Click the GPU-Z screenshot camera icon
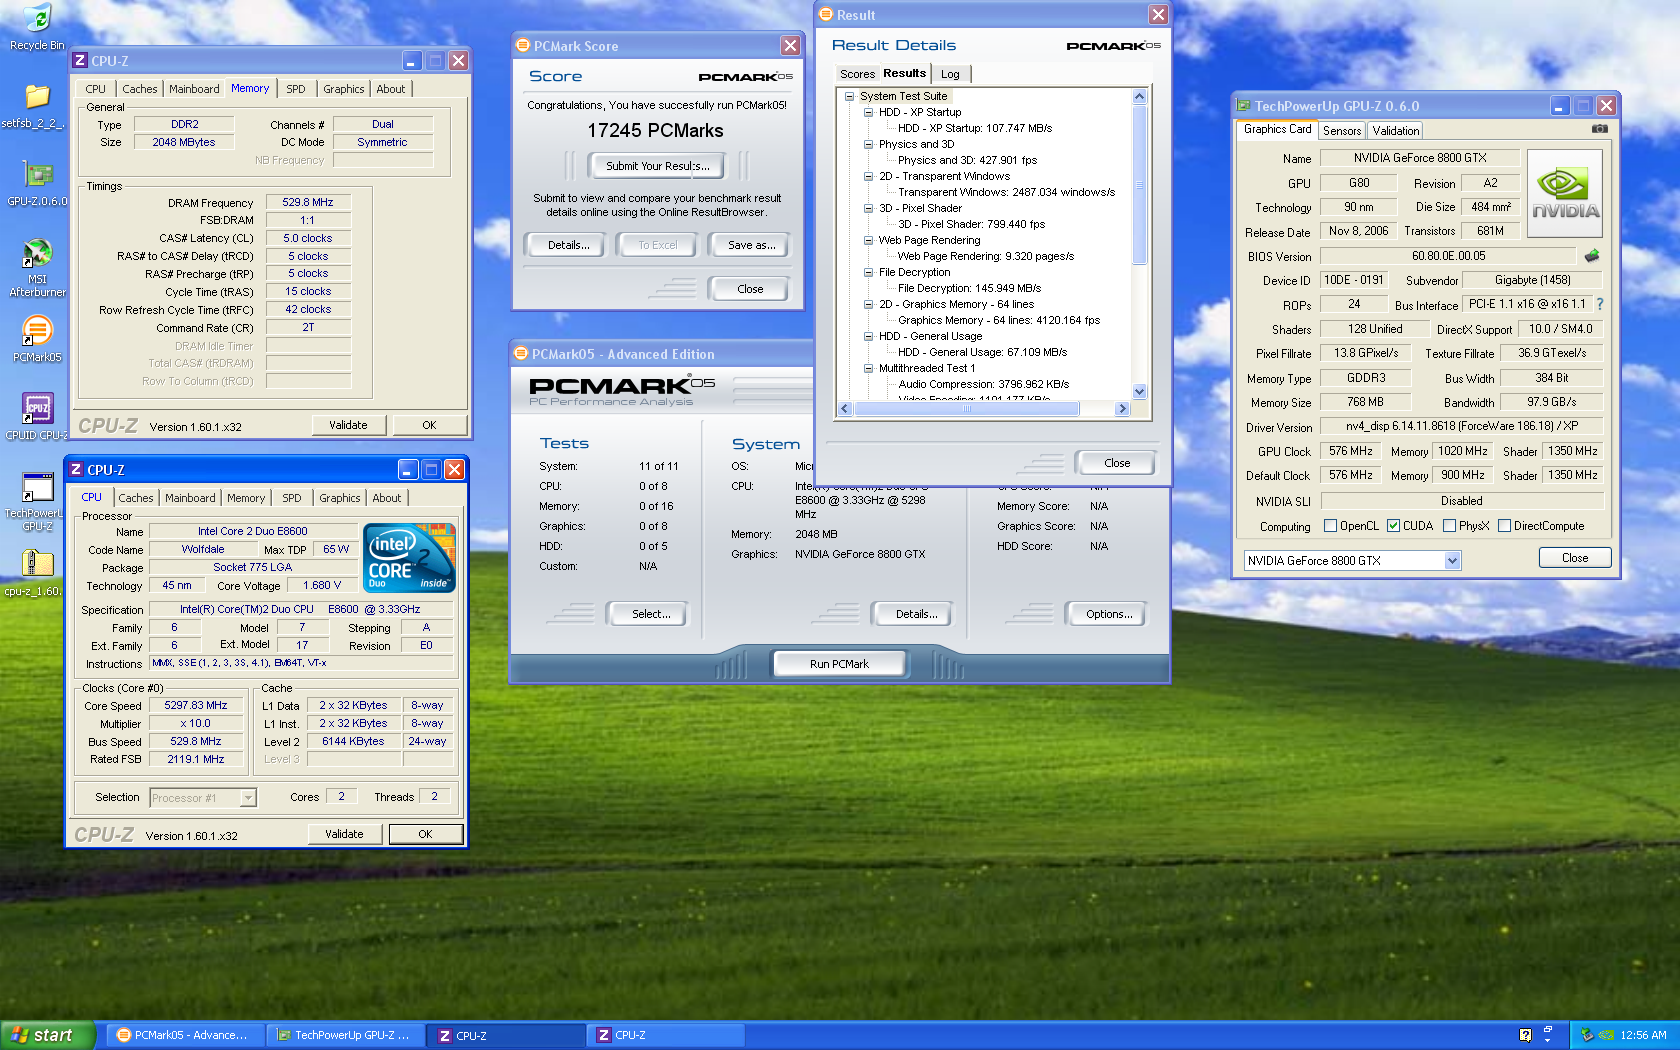This screenshot has width=1680, height=1050. click(1600, 129)
